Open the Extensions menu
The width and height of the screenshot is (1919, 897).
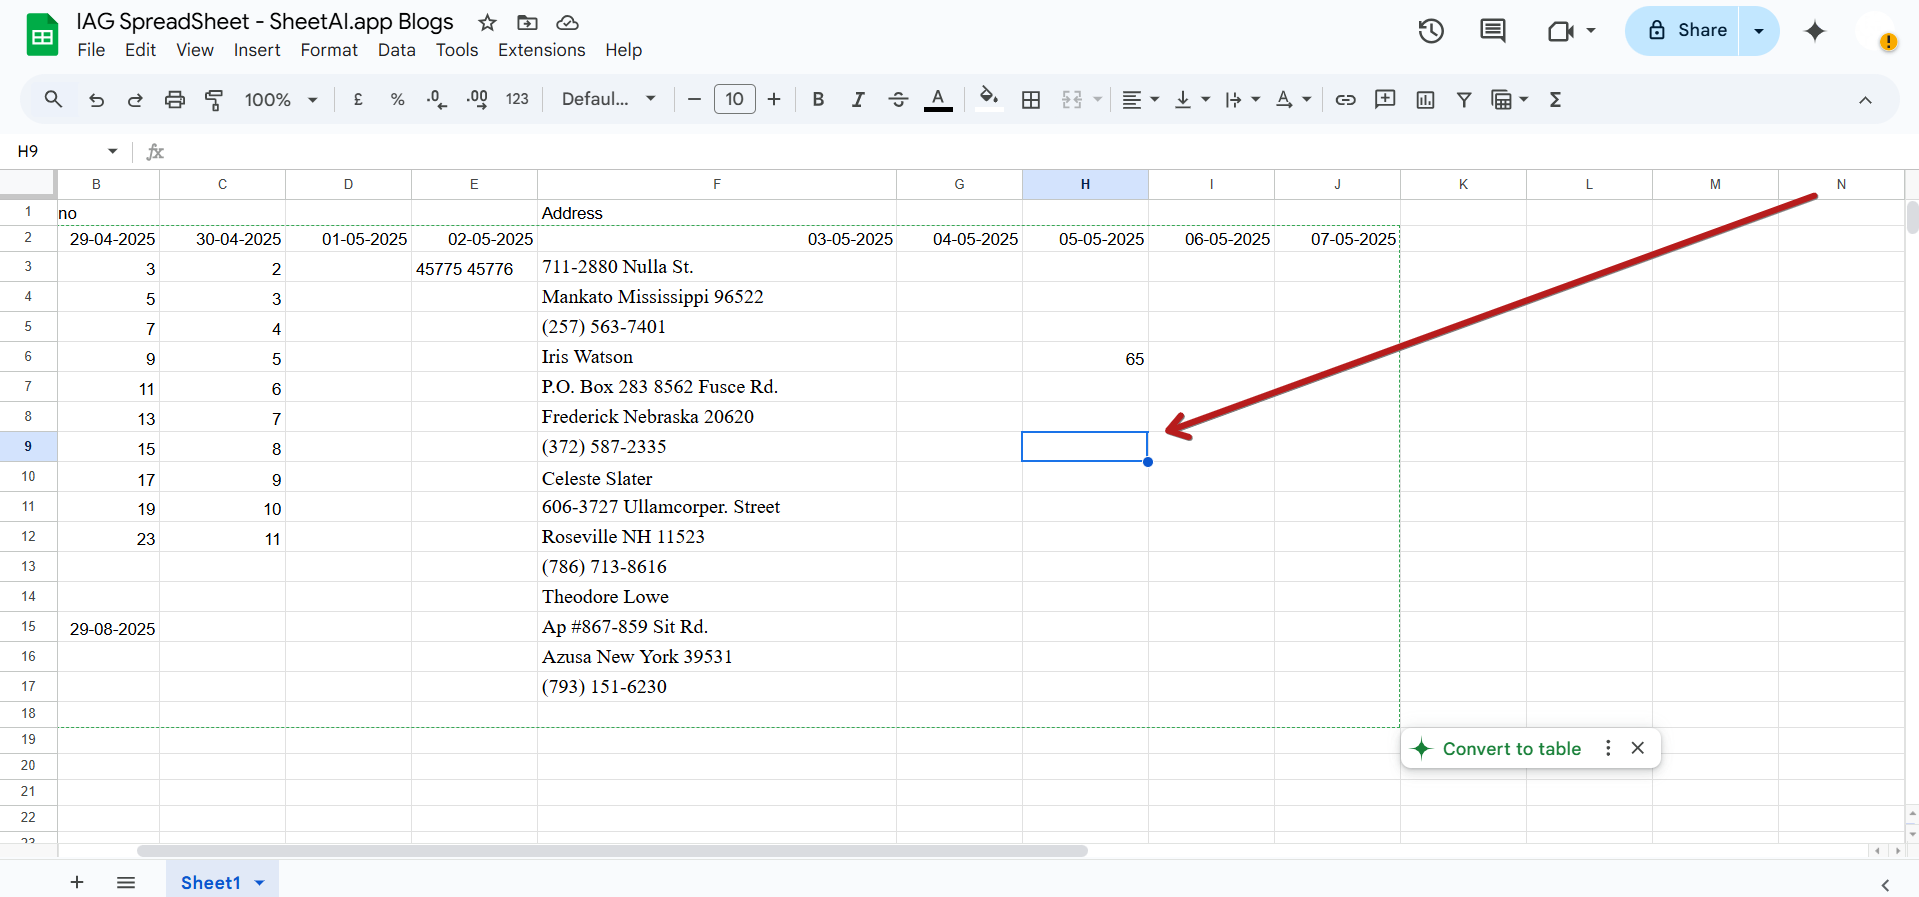[x=541, y=50]
